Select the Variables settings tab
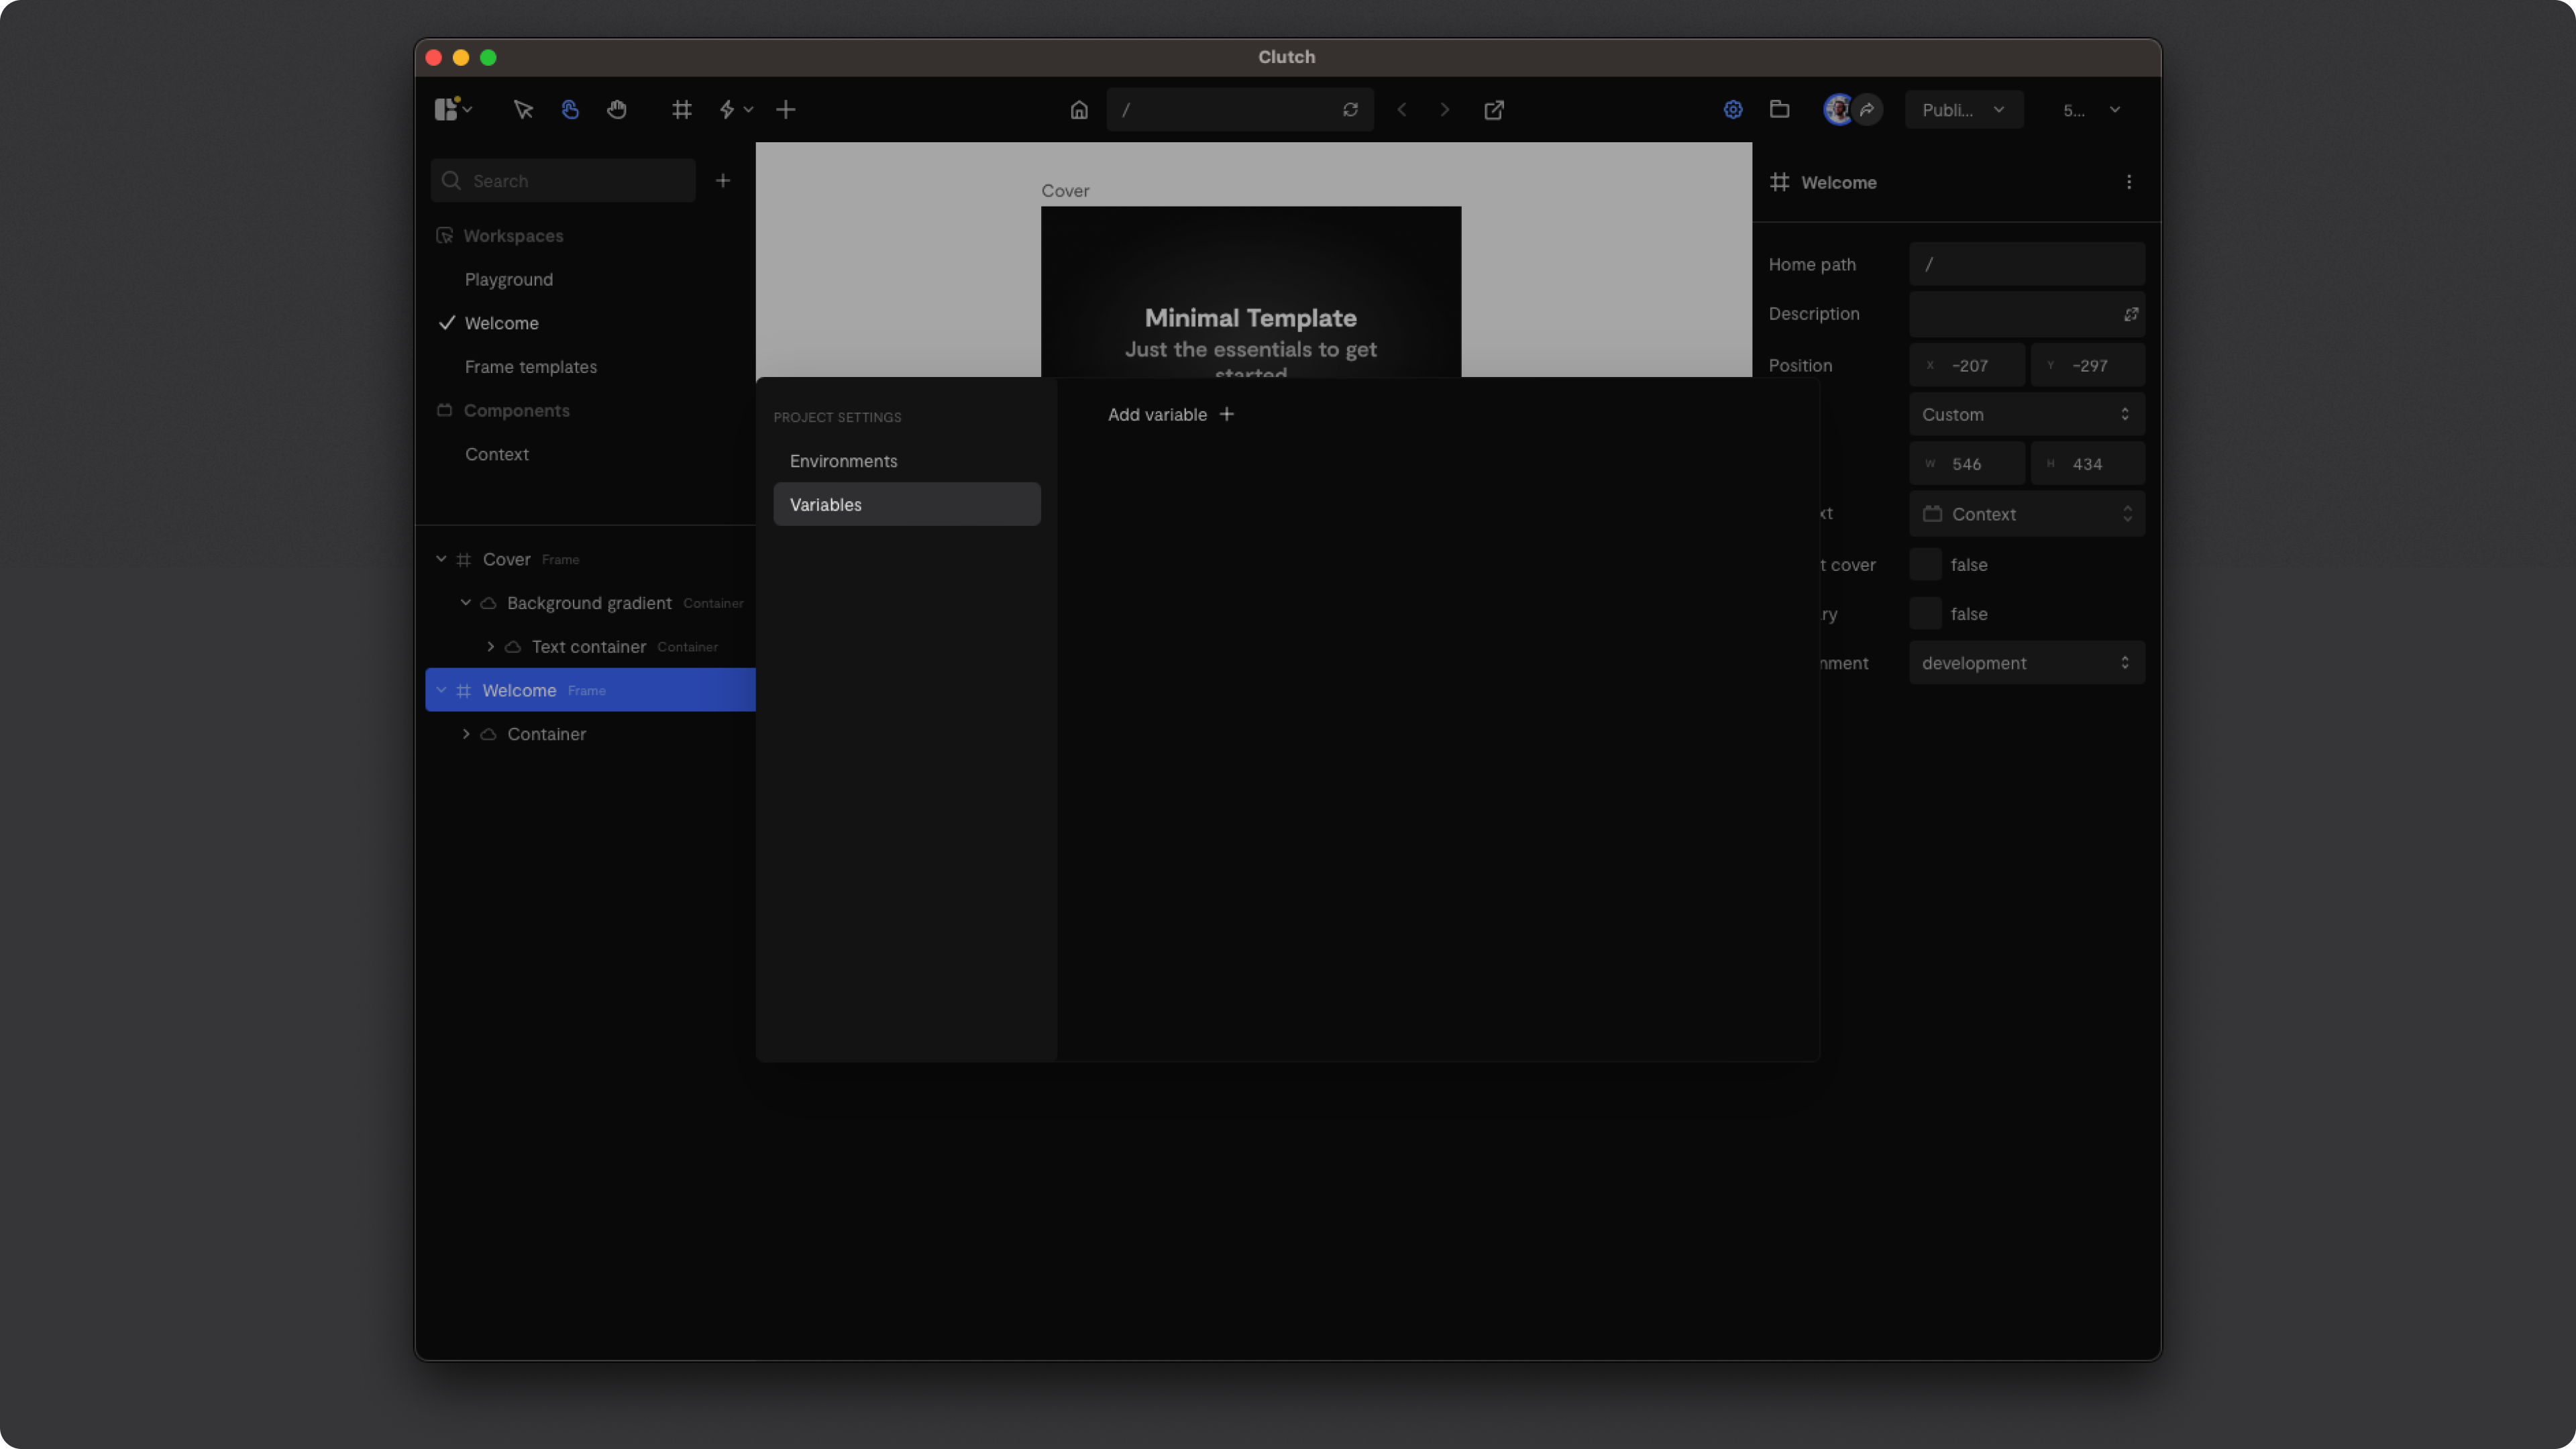2576x1449 pixels. [906, 505]
